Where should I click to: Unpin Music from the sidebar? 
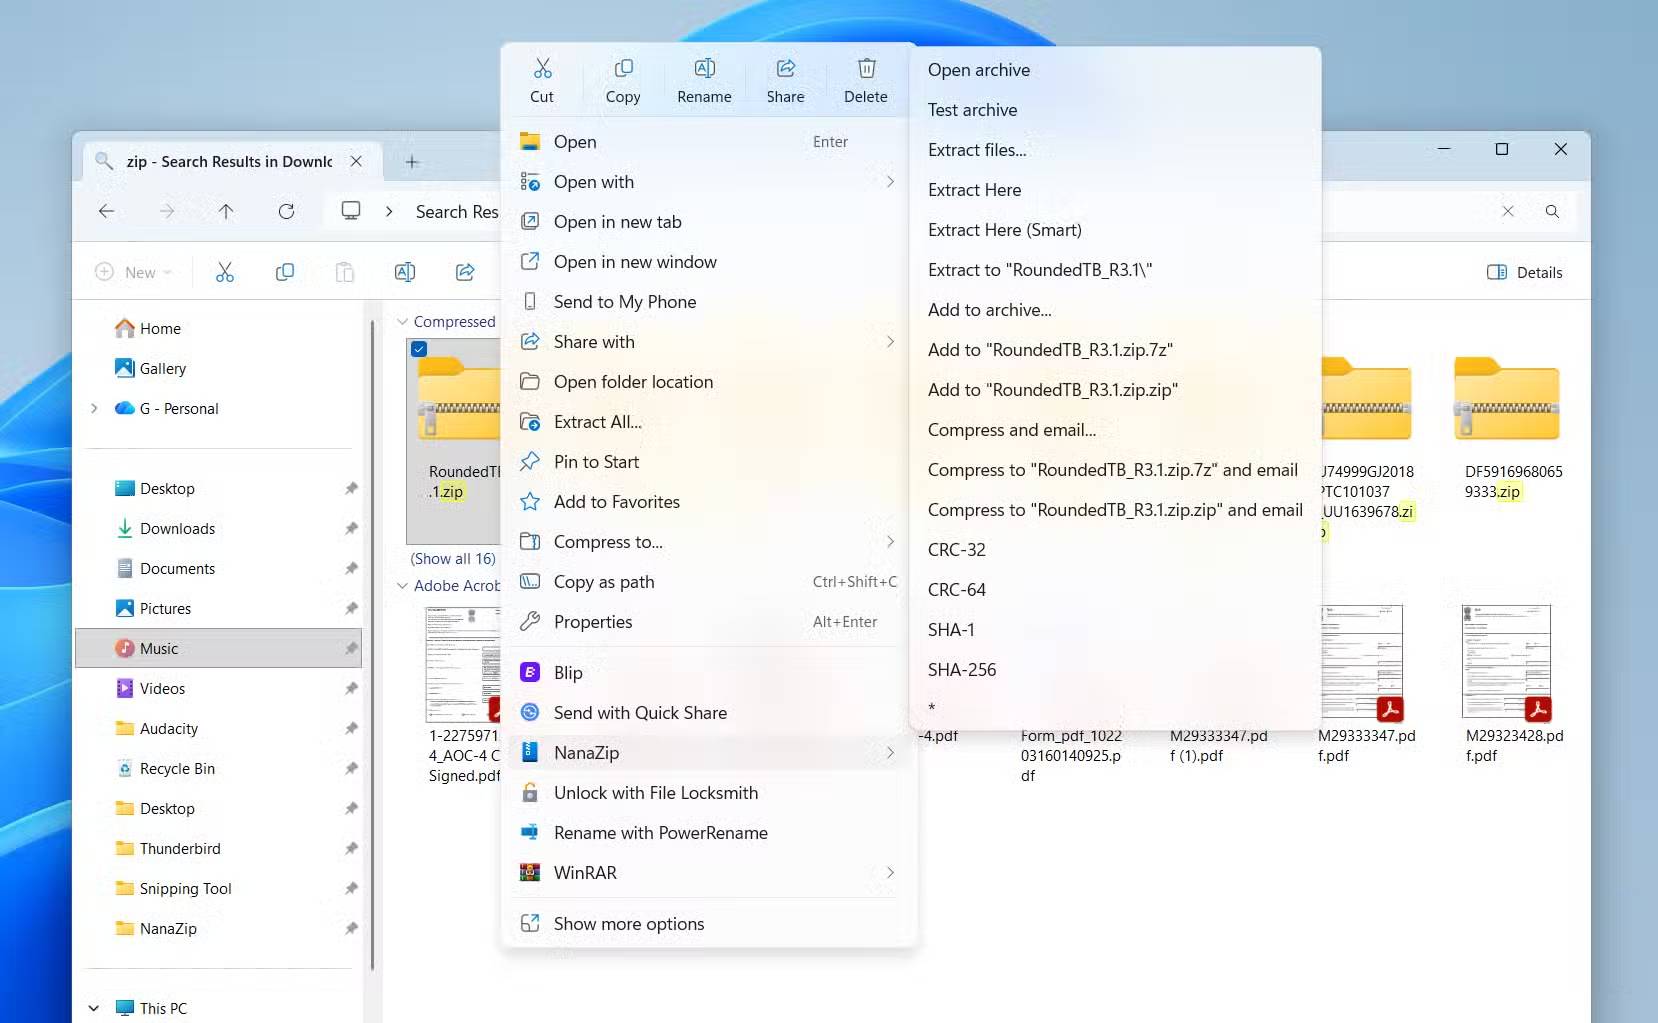(351, 648)
